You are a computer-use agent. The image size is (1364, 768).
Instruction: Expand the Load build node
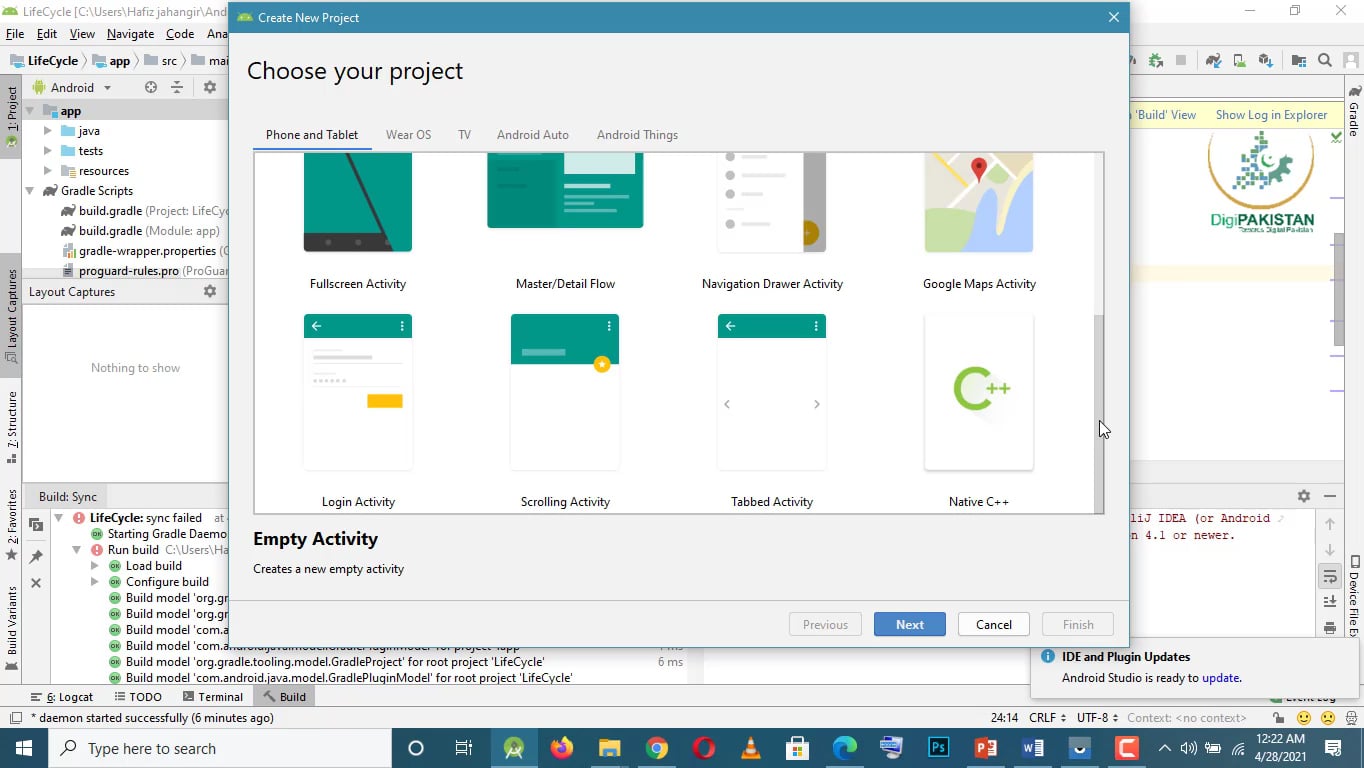point(95,566)
